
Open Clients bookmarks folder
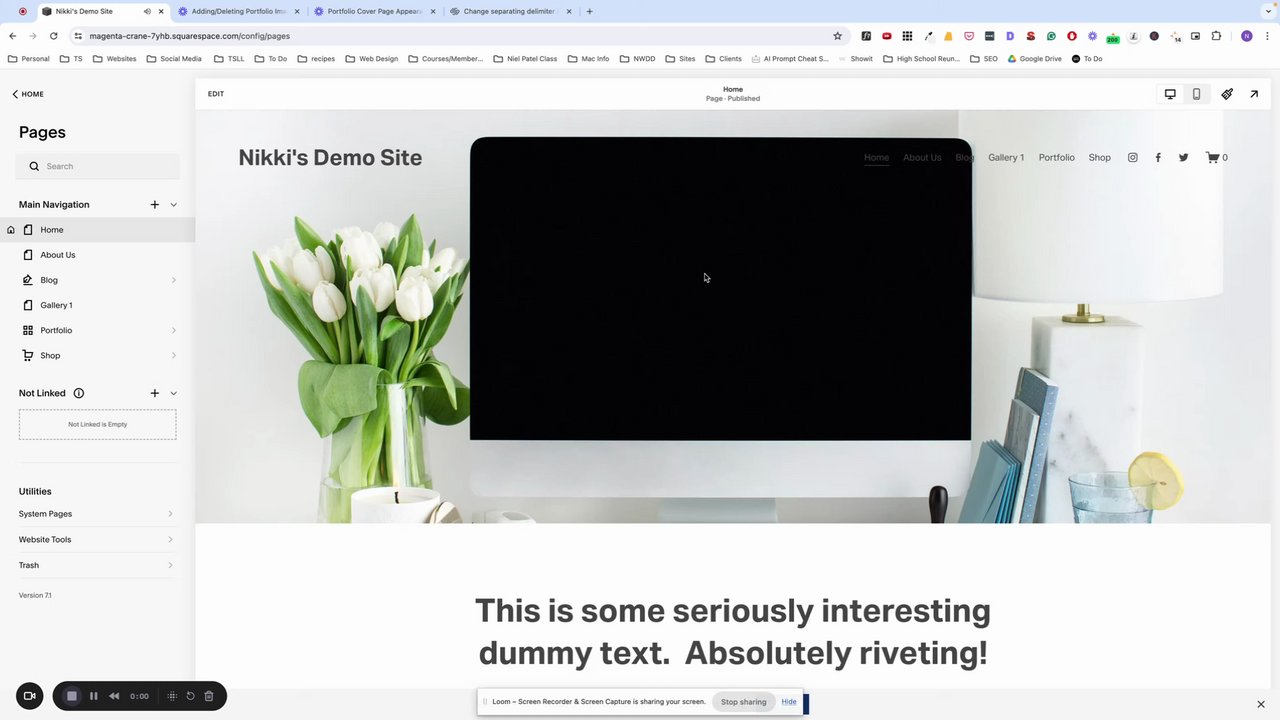pyautogui.click(x=724, y=59)
